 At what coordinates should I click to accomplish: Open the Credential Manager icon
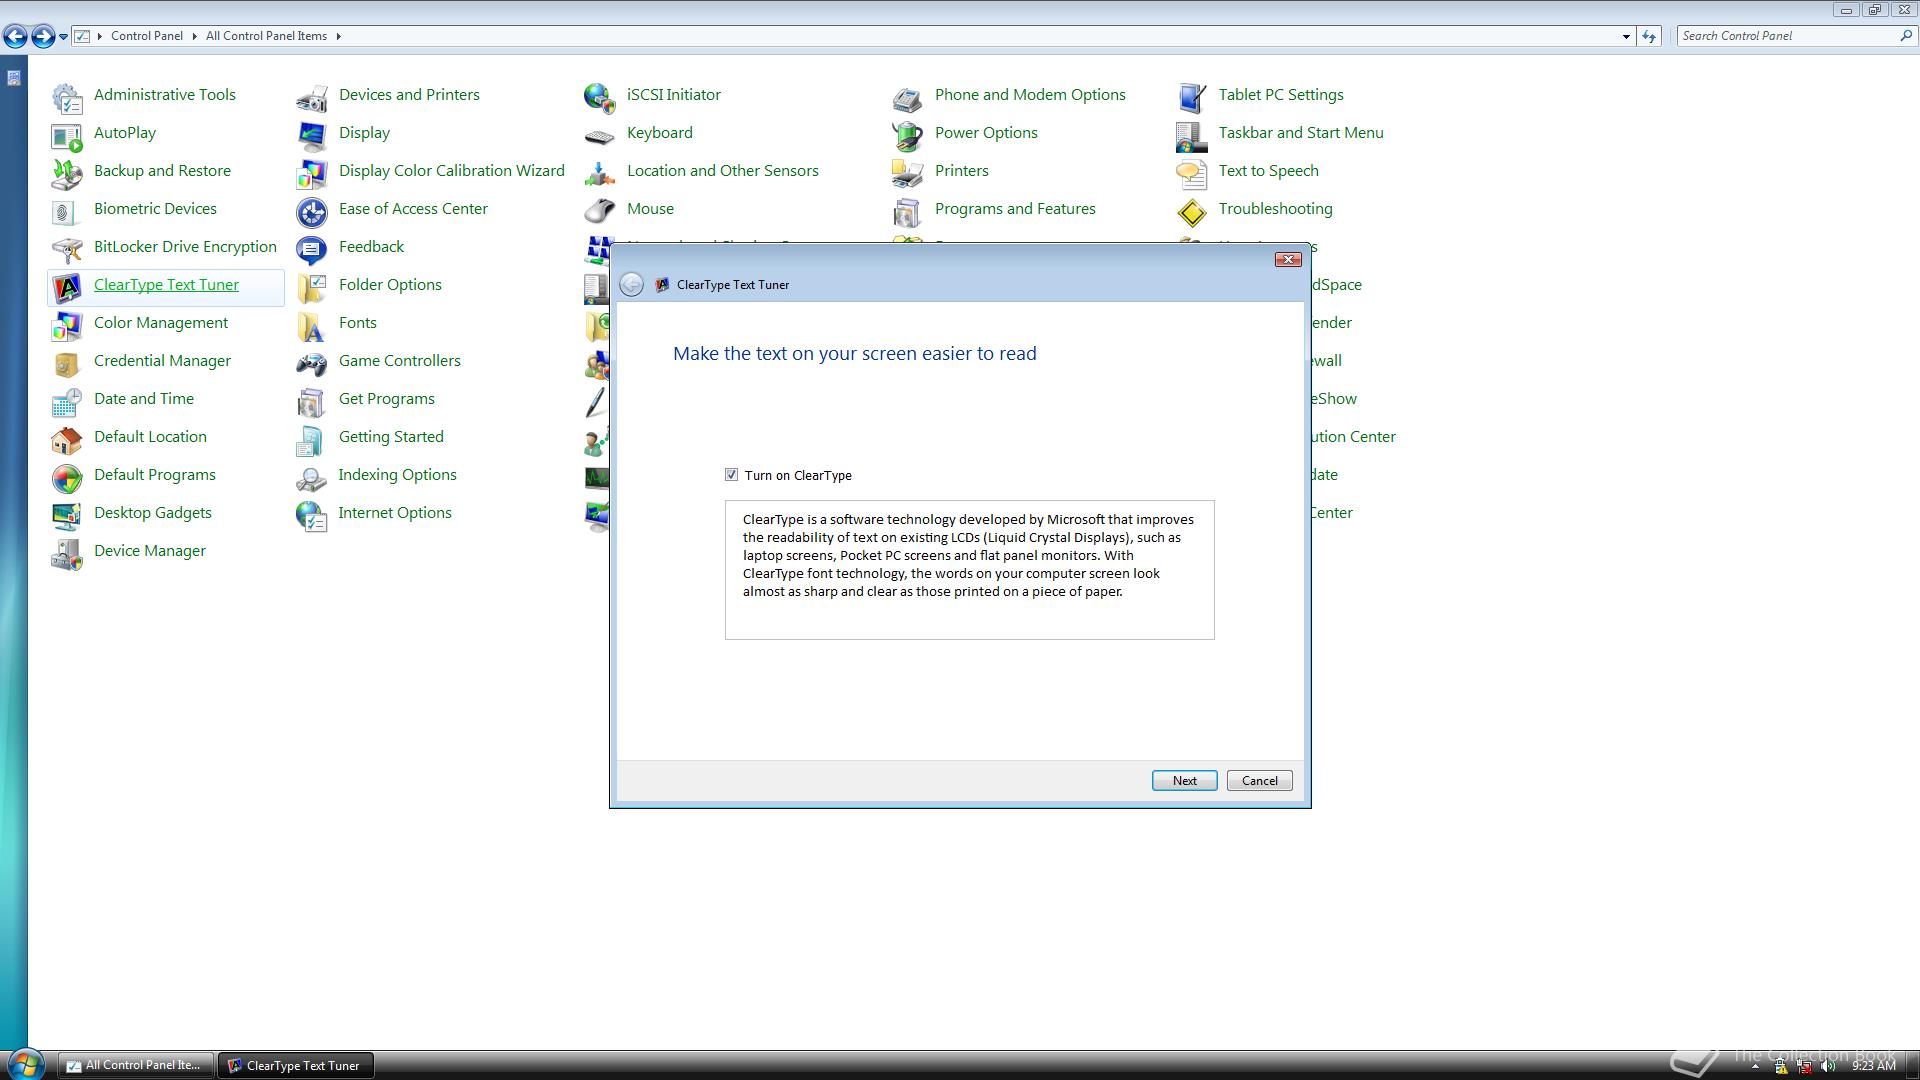[66, 364]
